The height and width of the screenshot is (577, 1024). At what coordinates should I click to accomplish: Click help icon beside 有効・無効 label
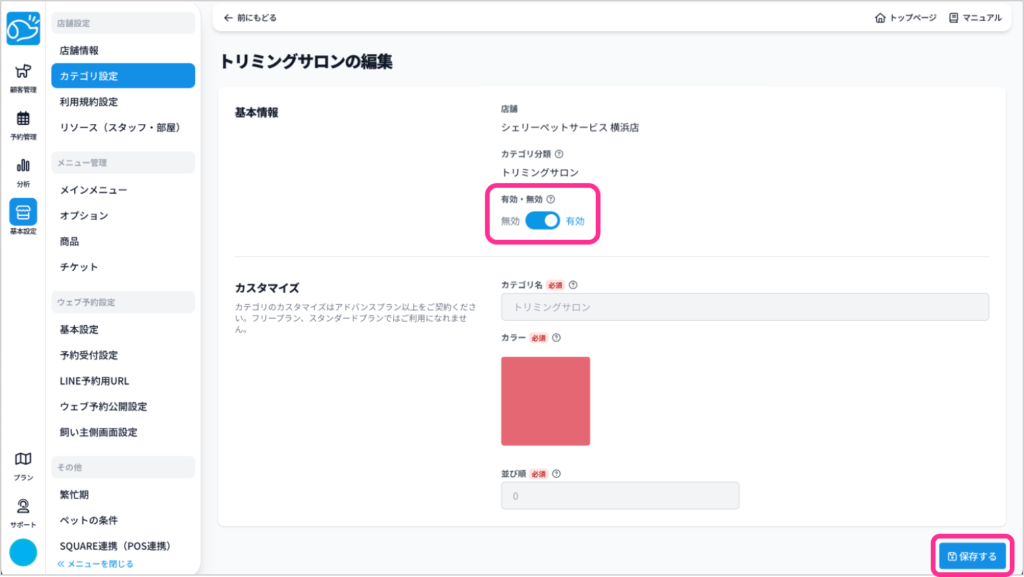[x=551, y=200]
